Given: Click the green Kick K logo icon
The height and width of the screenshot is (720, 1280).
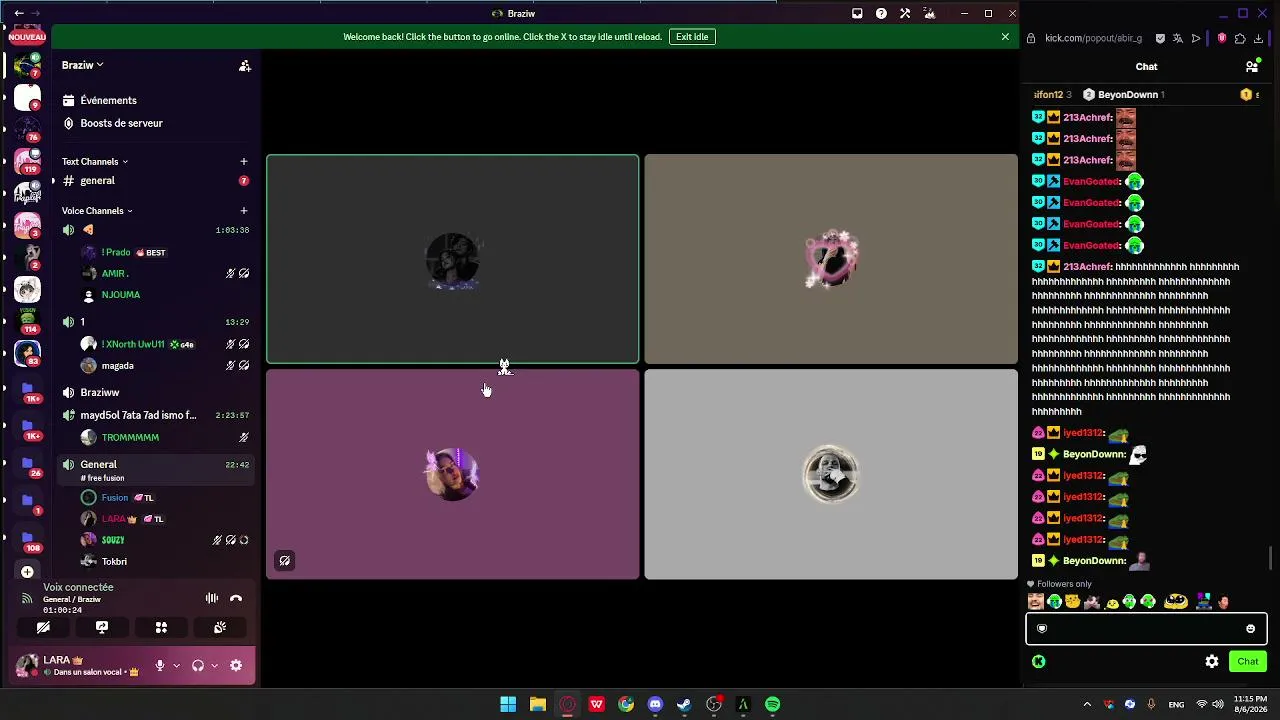Looking at the screenshot, I should [x=1039, y=661].
